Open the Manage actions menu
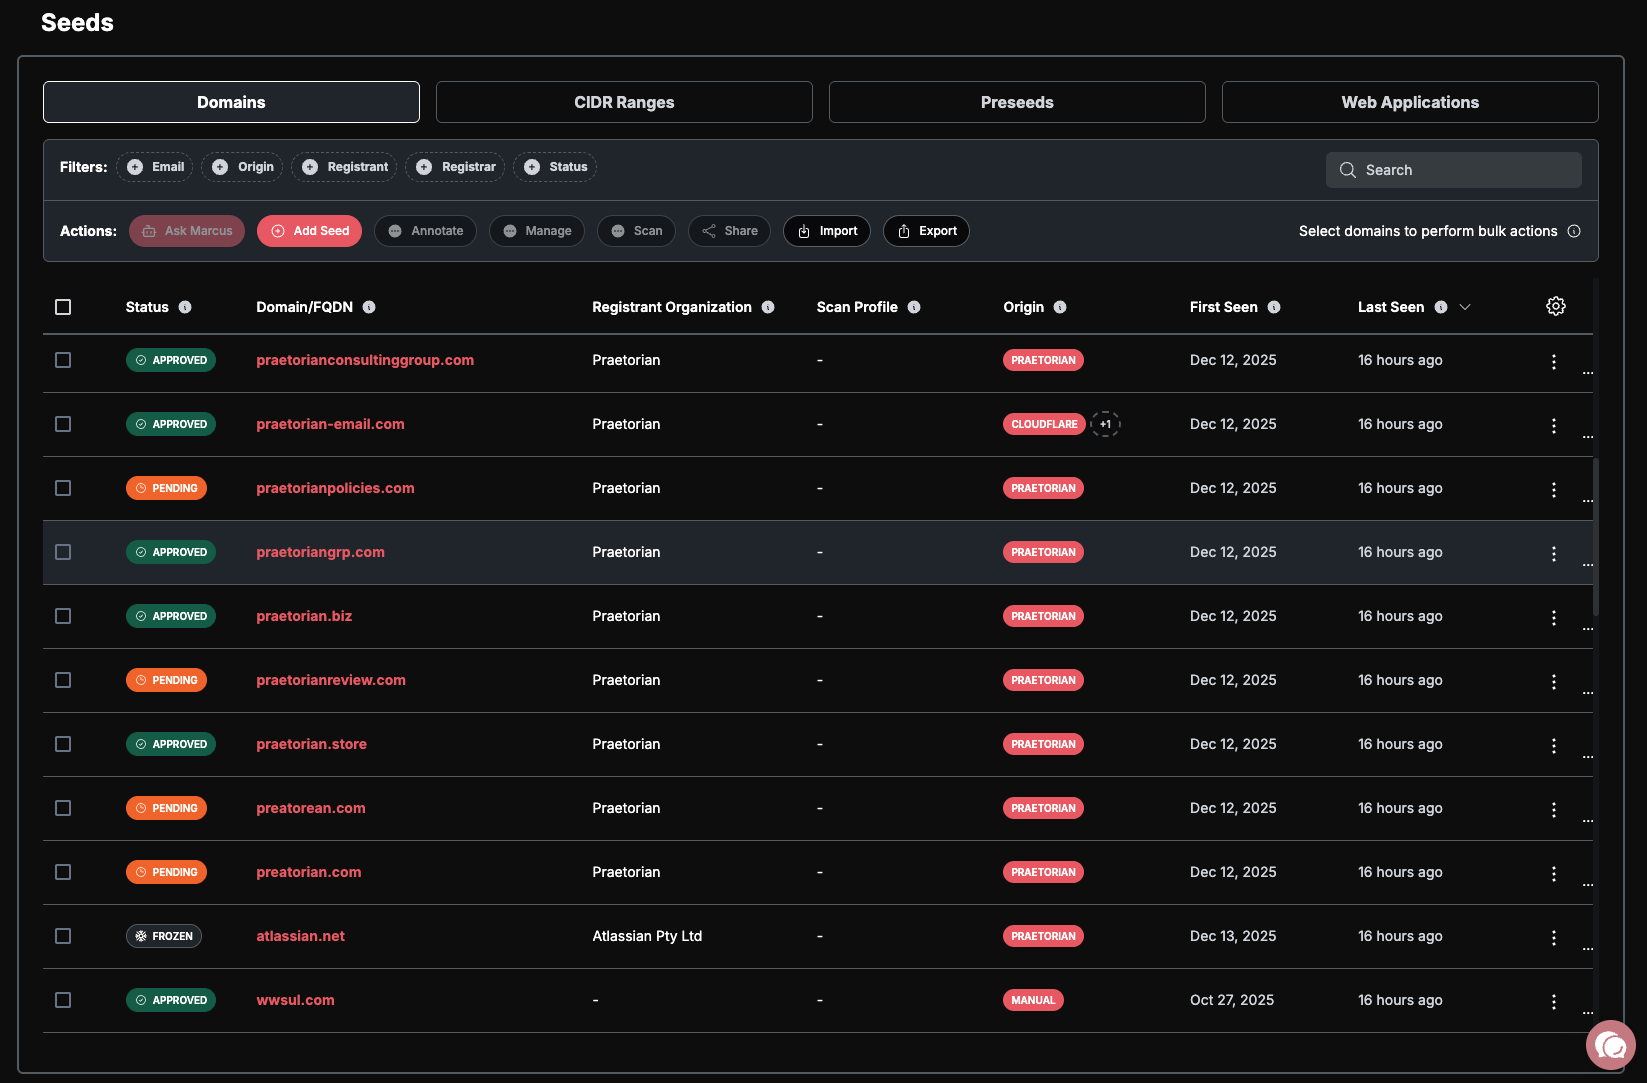Viewport: 1647px width, 1083px height. point(537,231)
